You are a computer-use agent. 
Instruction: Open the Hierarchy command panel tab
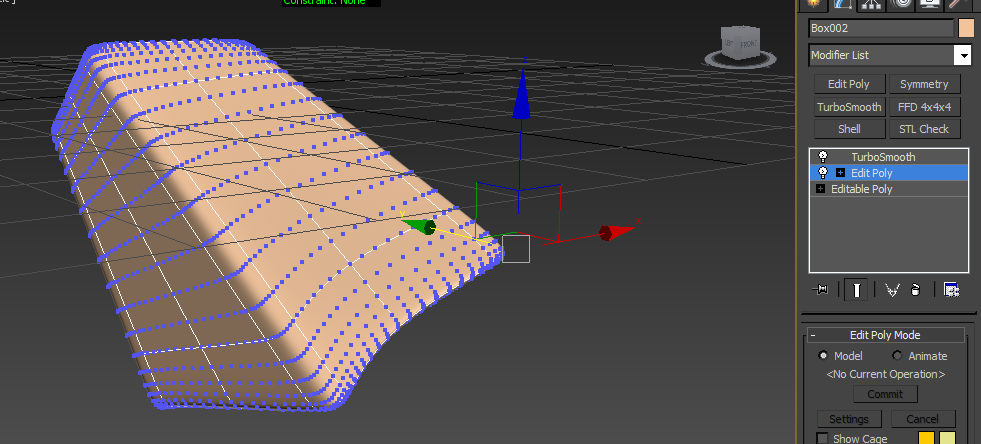coord(872,4)
